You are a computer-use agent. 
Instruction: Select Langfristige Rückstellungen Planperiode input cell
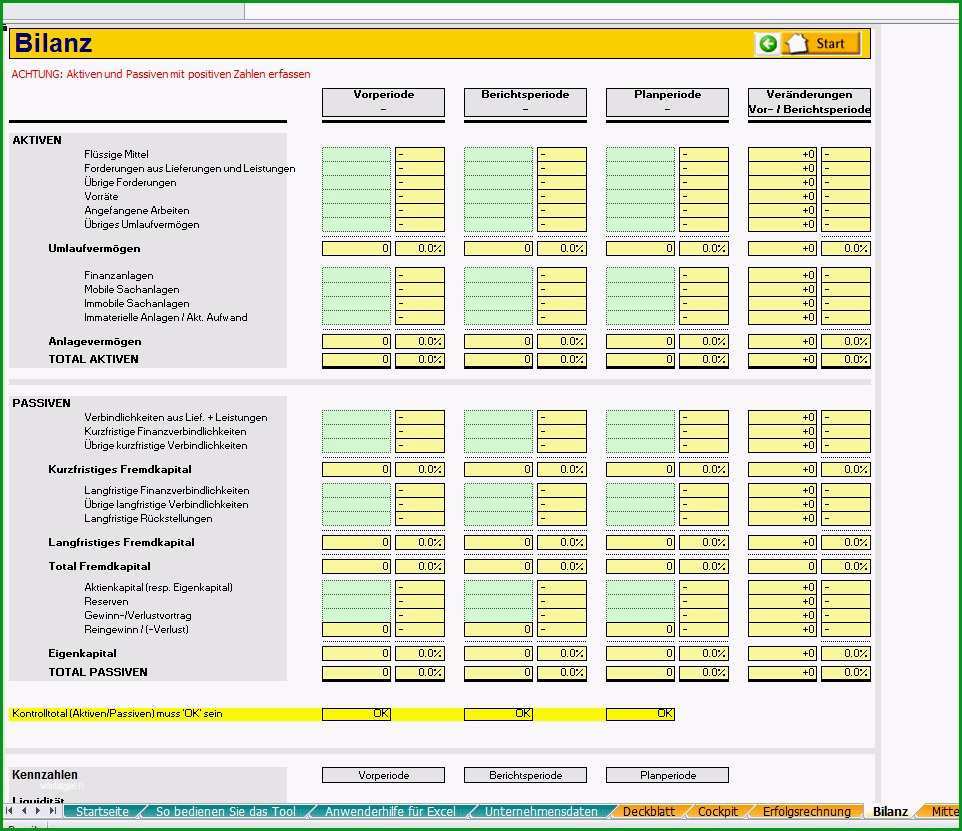click(x=641, y=519)
